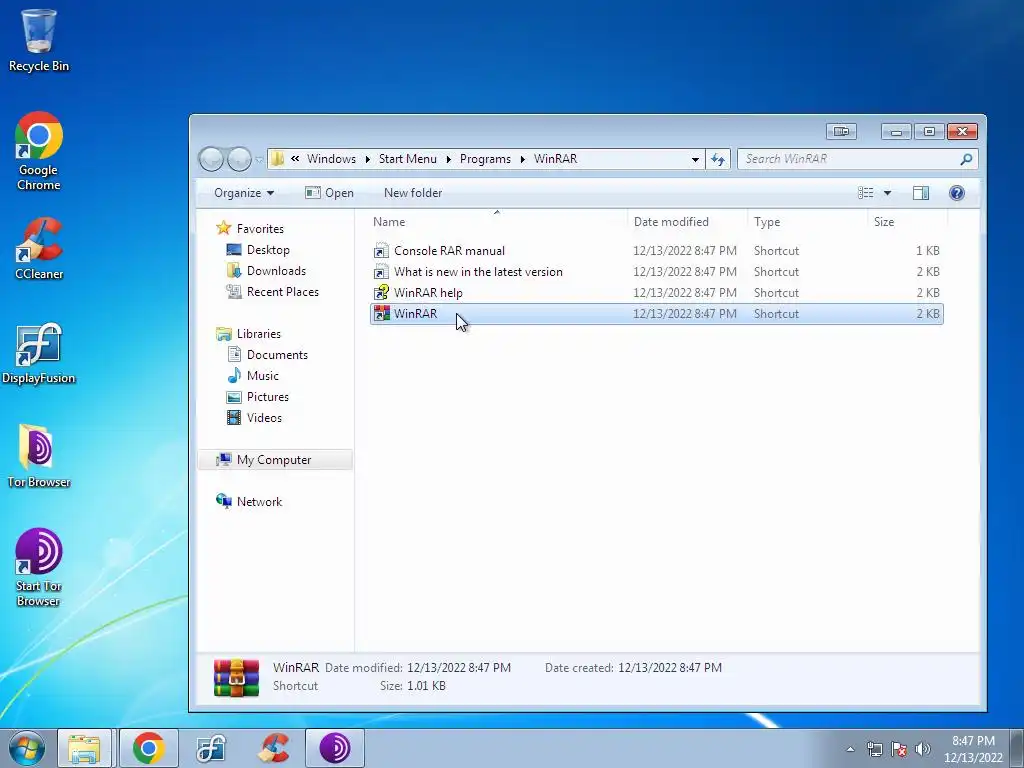Open Tor Browser from the taskbar
The image size is (1024, 768).
pos(335,748)
